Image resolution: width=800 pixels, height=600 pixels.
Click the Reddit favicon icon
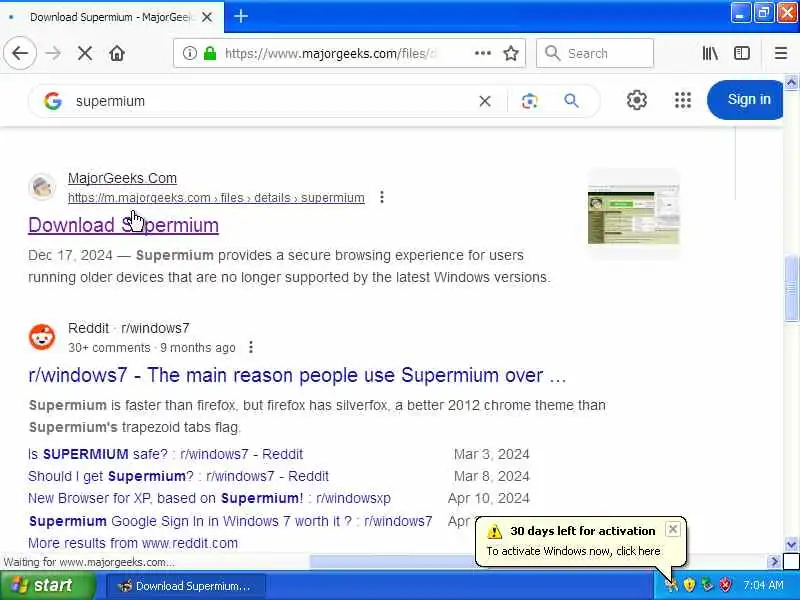click(x=42, y=337)
